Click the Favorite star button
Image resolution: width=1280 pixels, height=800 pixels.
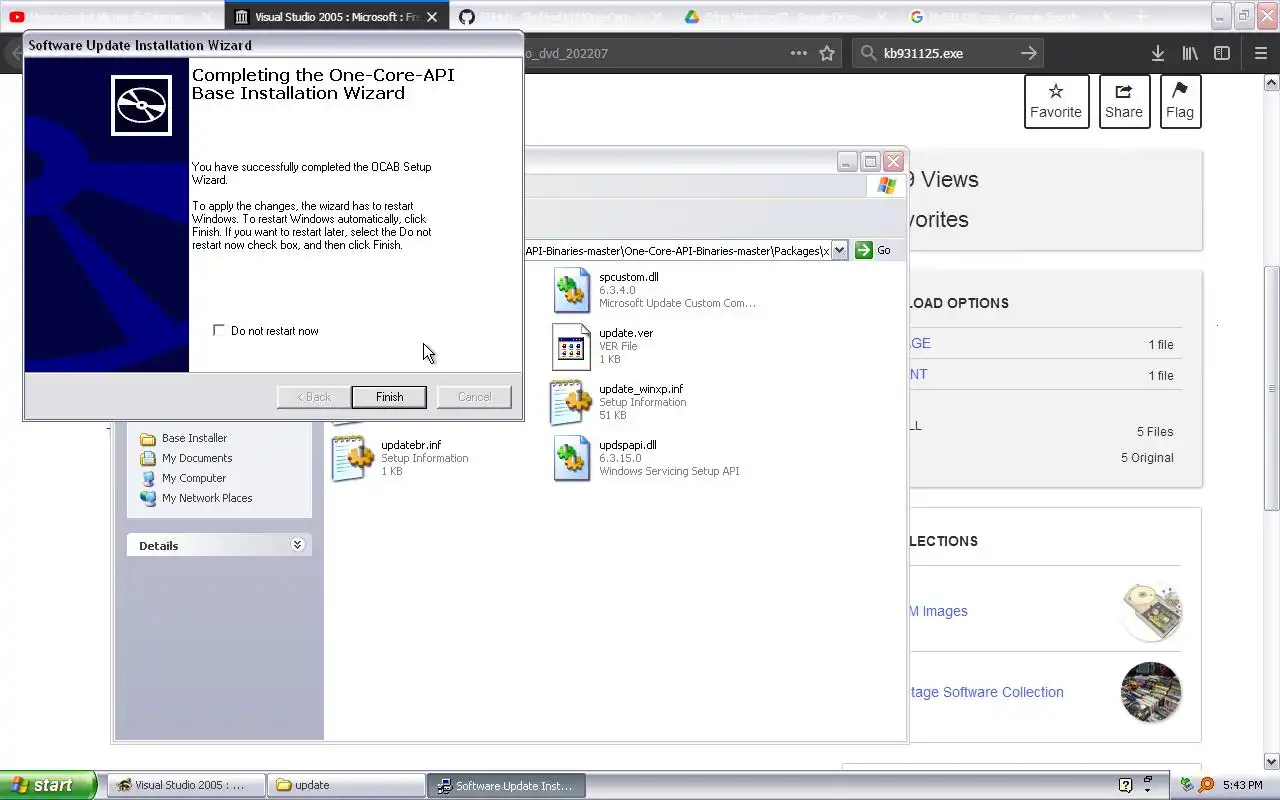(1056, 101)
